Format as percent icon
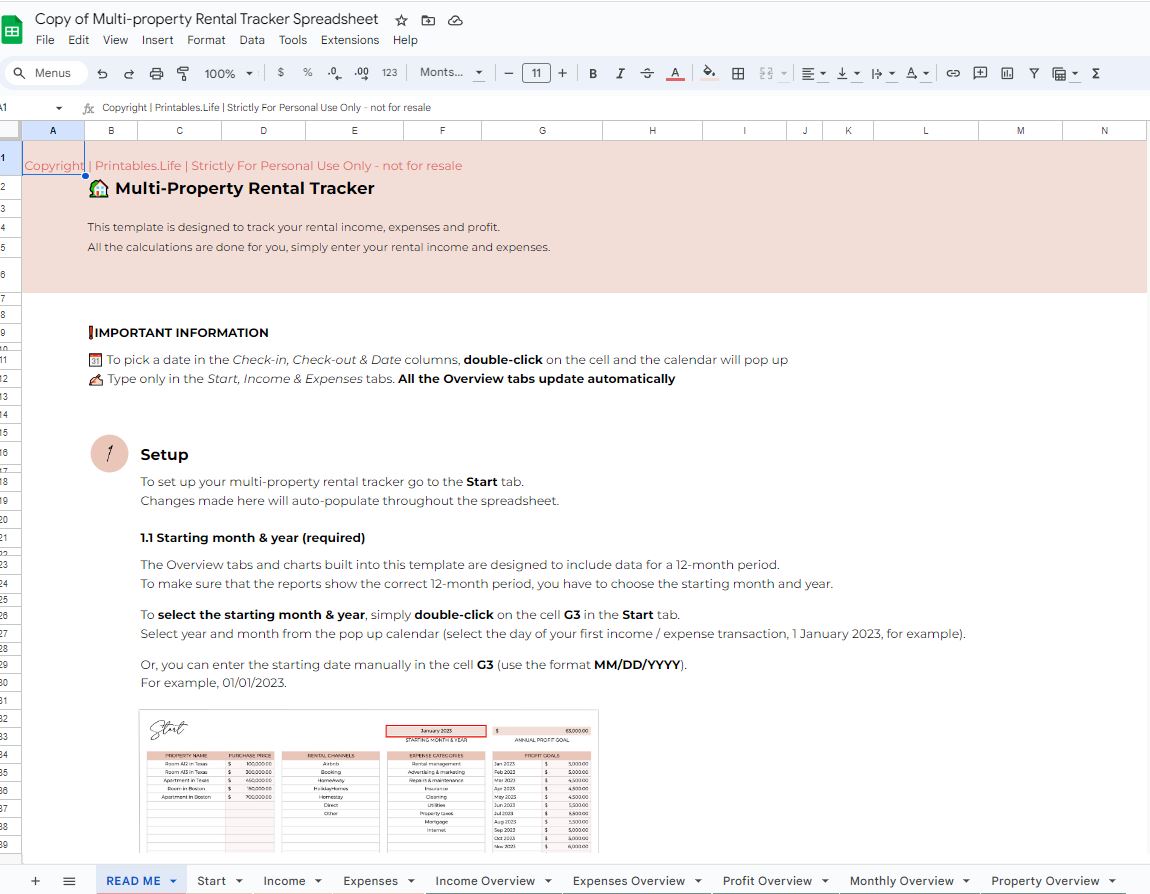The height and width of the screenshot is (894, 1150). coord(307,73)
